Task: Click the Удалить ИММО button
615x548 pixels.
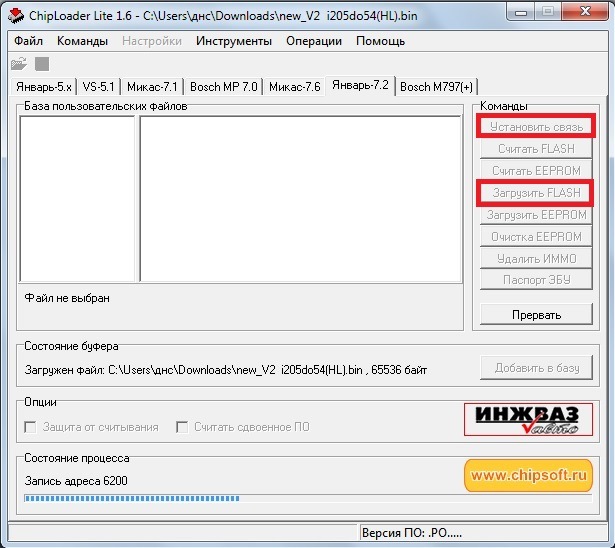Action: click(x=536, y=259)
